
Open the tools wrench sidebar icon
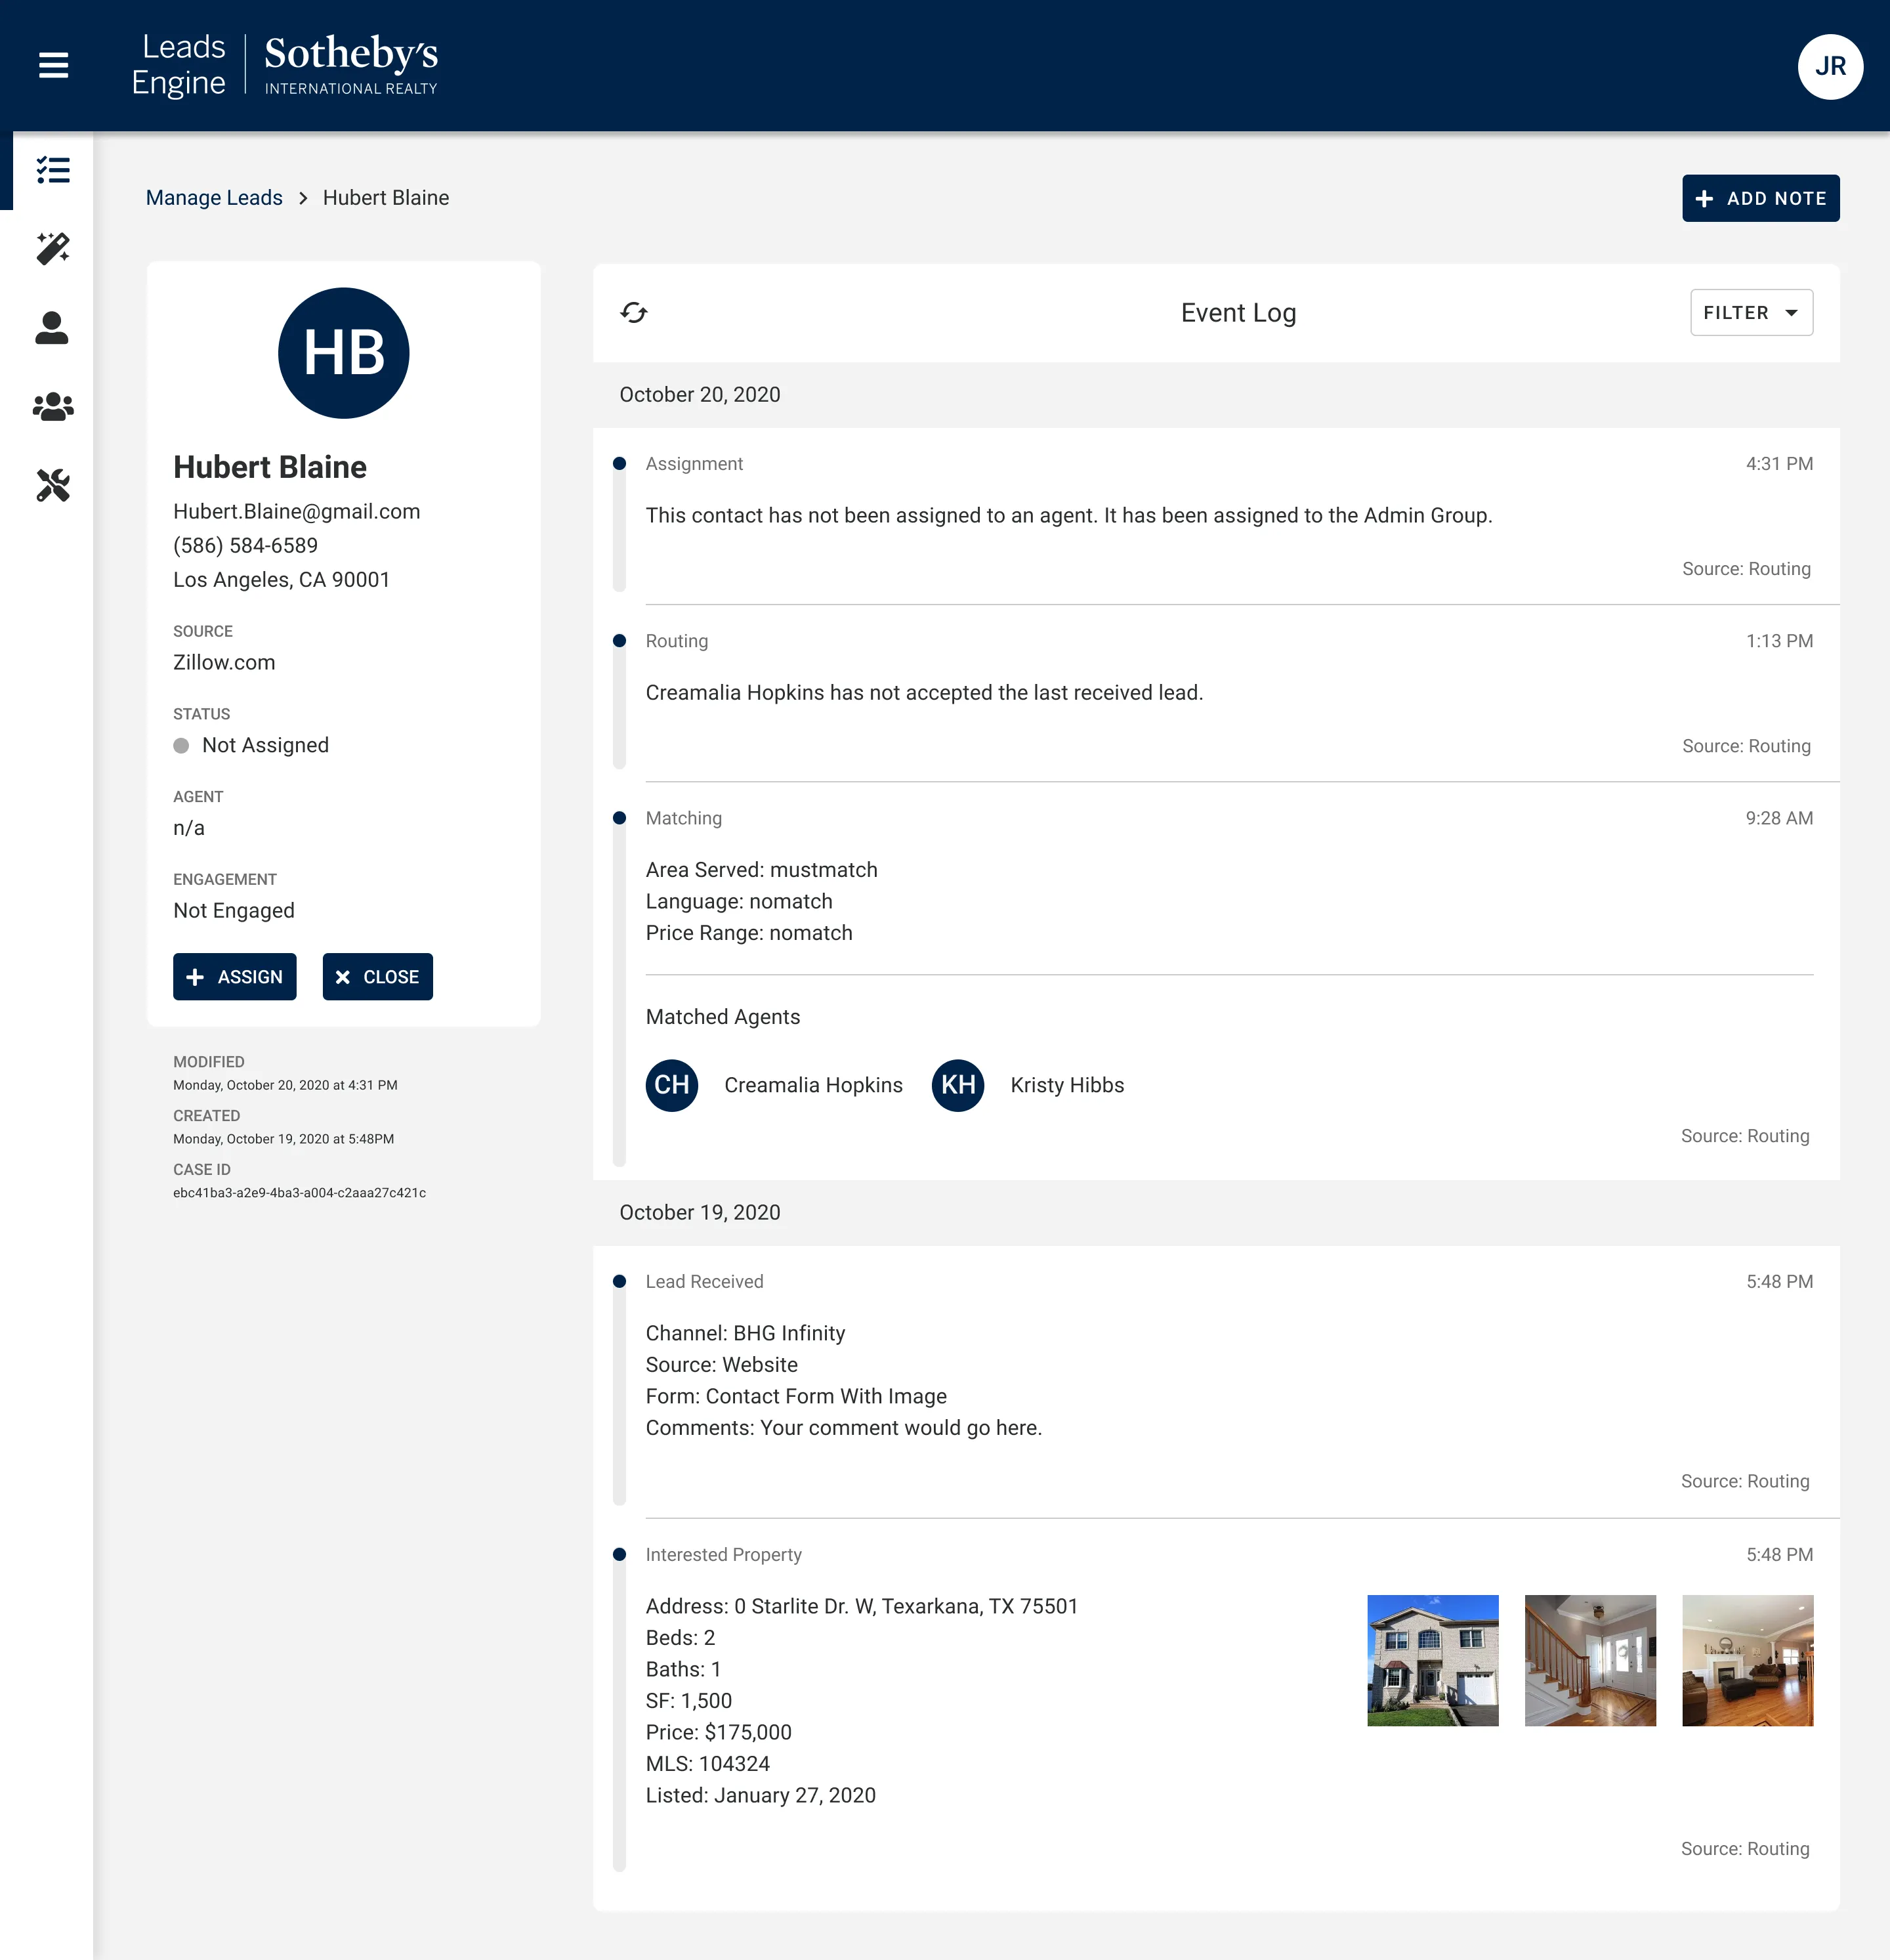(53, 486)
